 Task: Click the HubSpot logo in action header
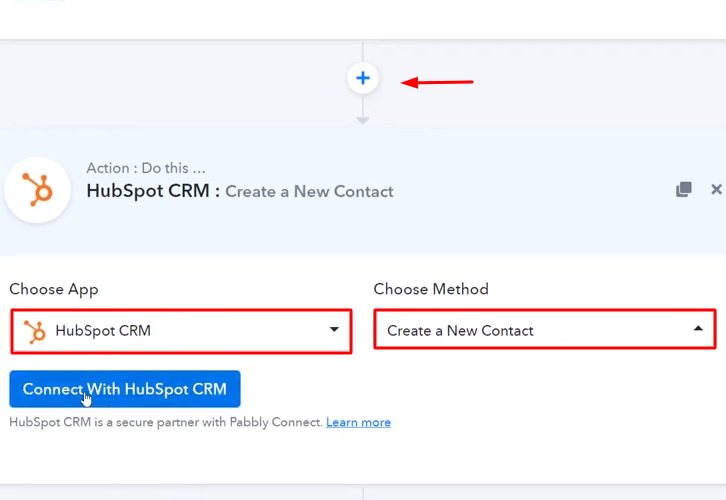(38, 190)
